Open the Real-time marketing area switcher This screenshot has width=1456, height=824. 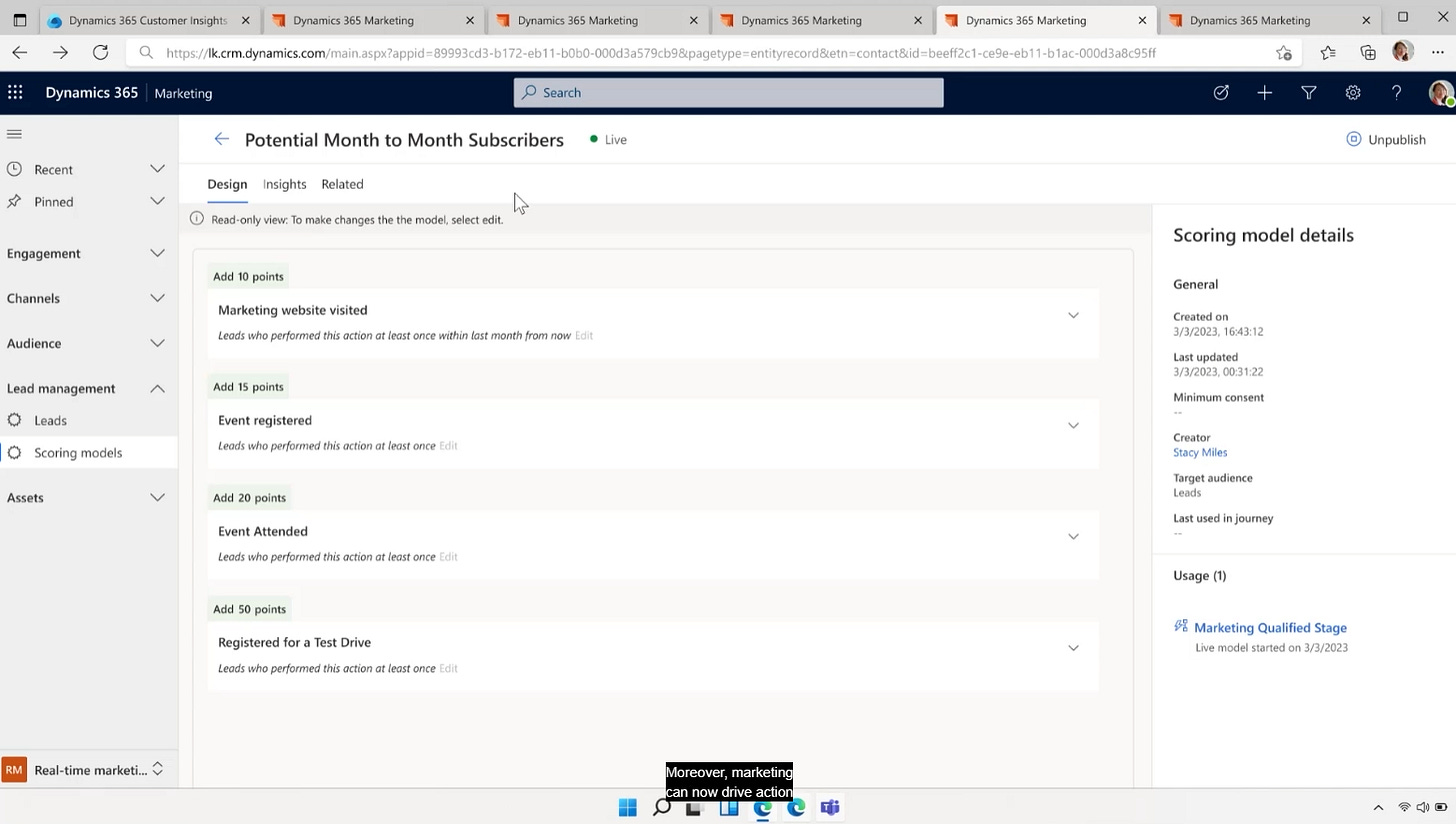point(89,770)
